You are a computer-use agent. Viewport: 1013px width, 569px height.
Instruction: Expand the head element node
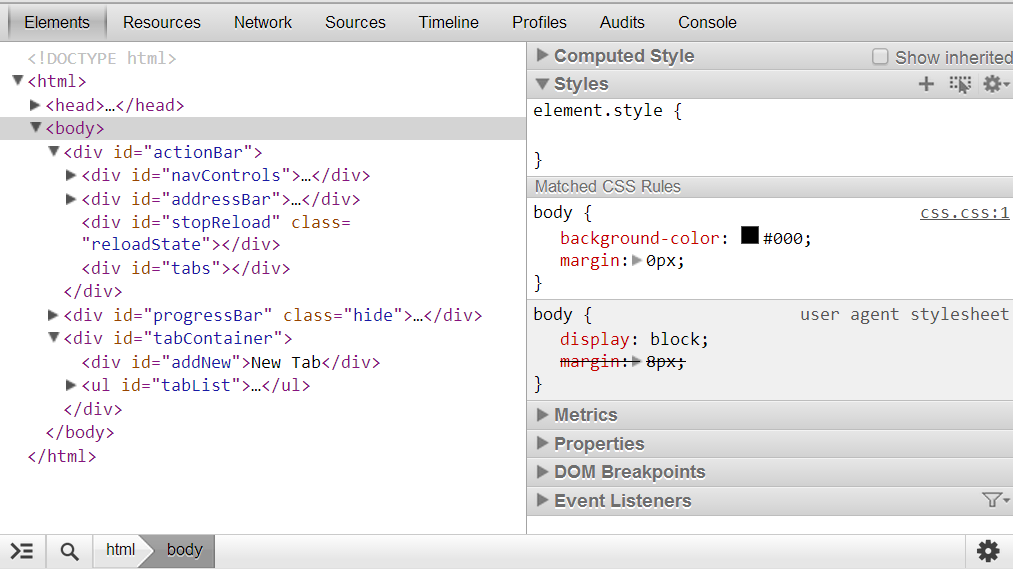click(x=36, y=105)
